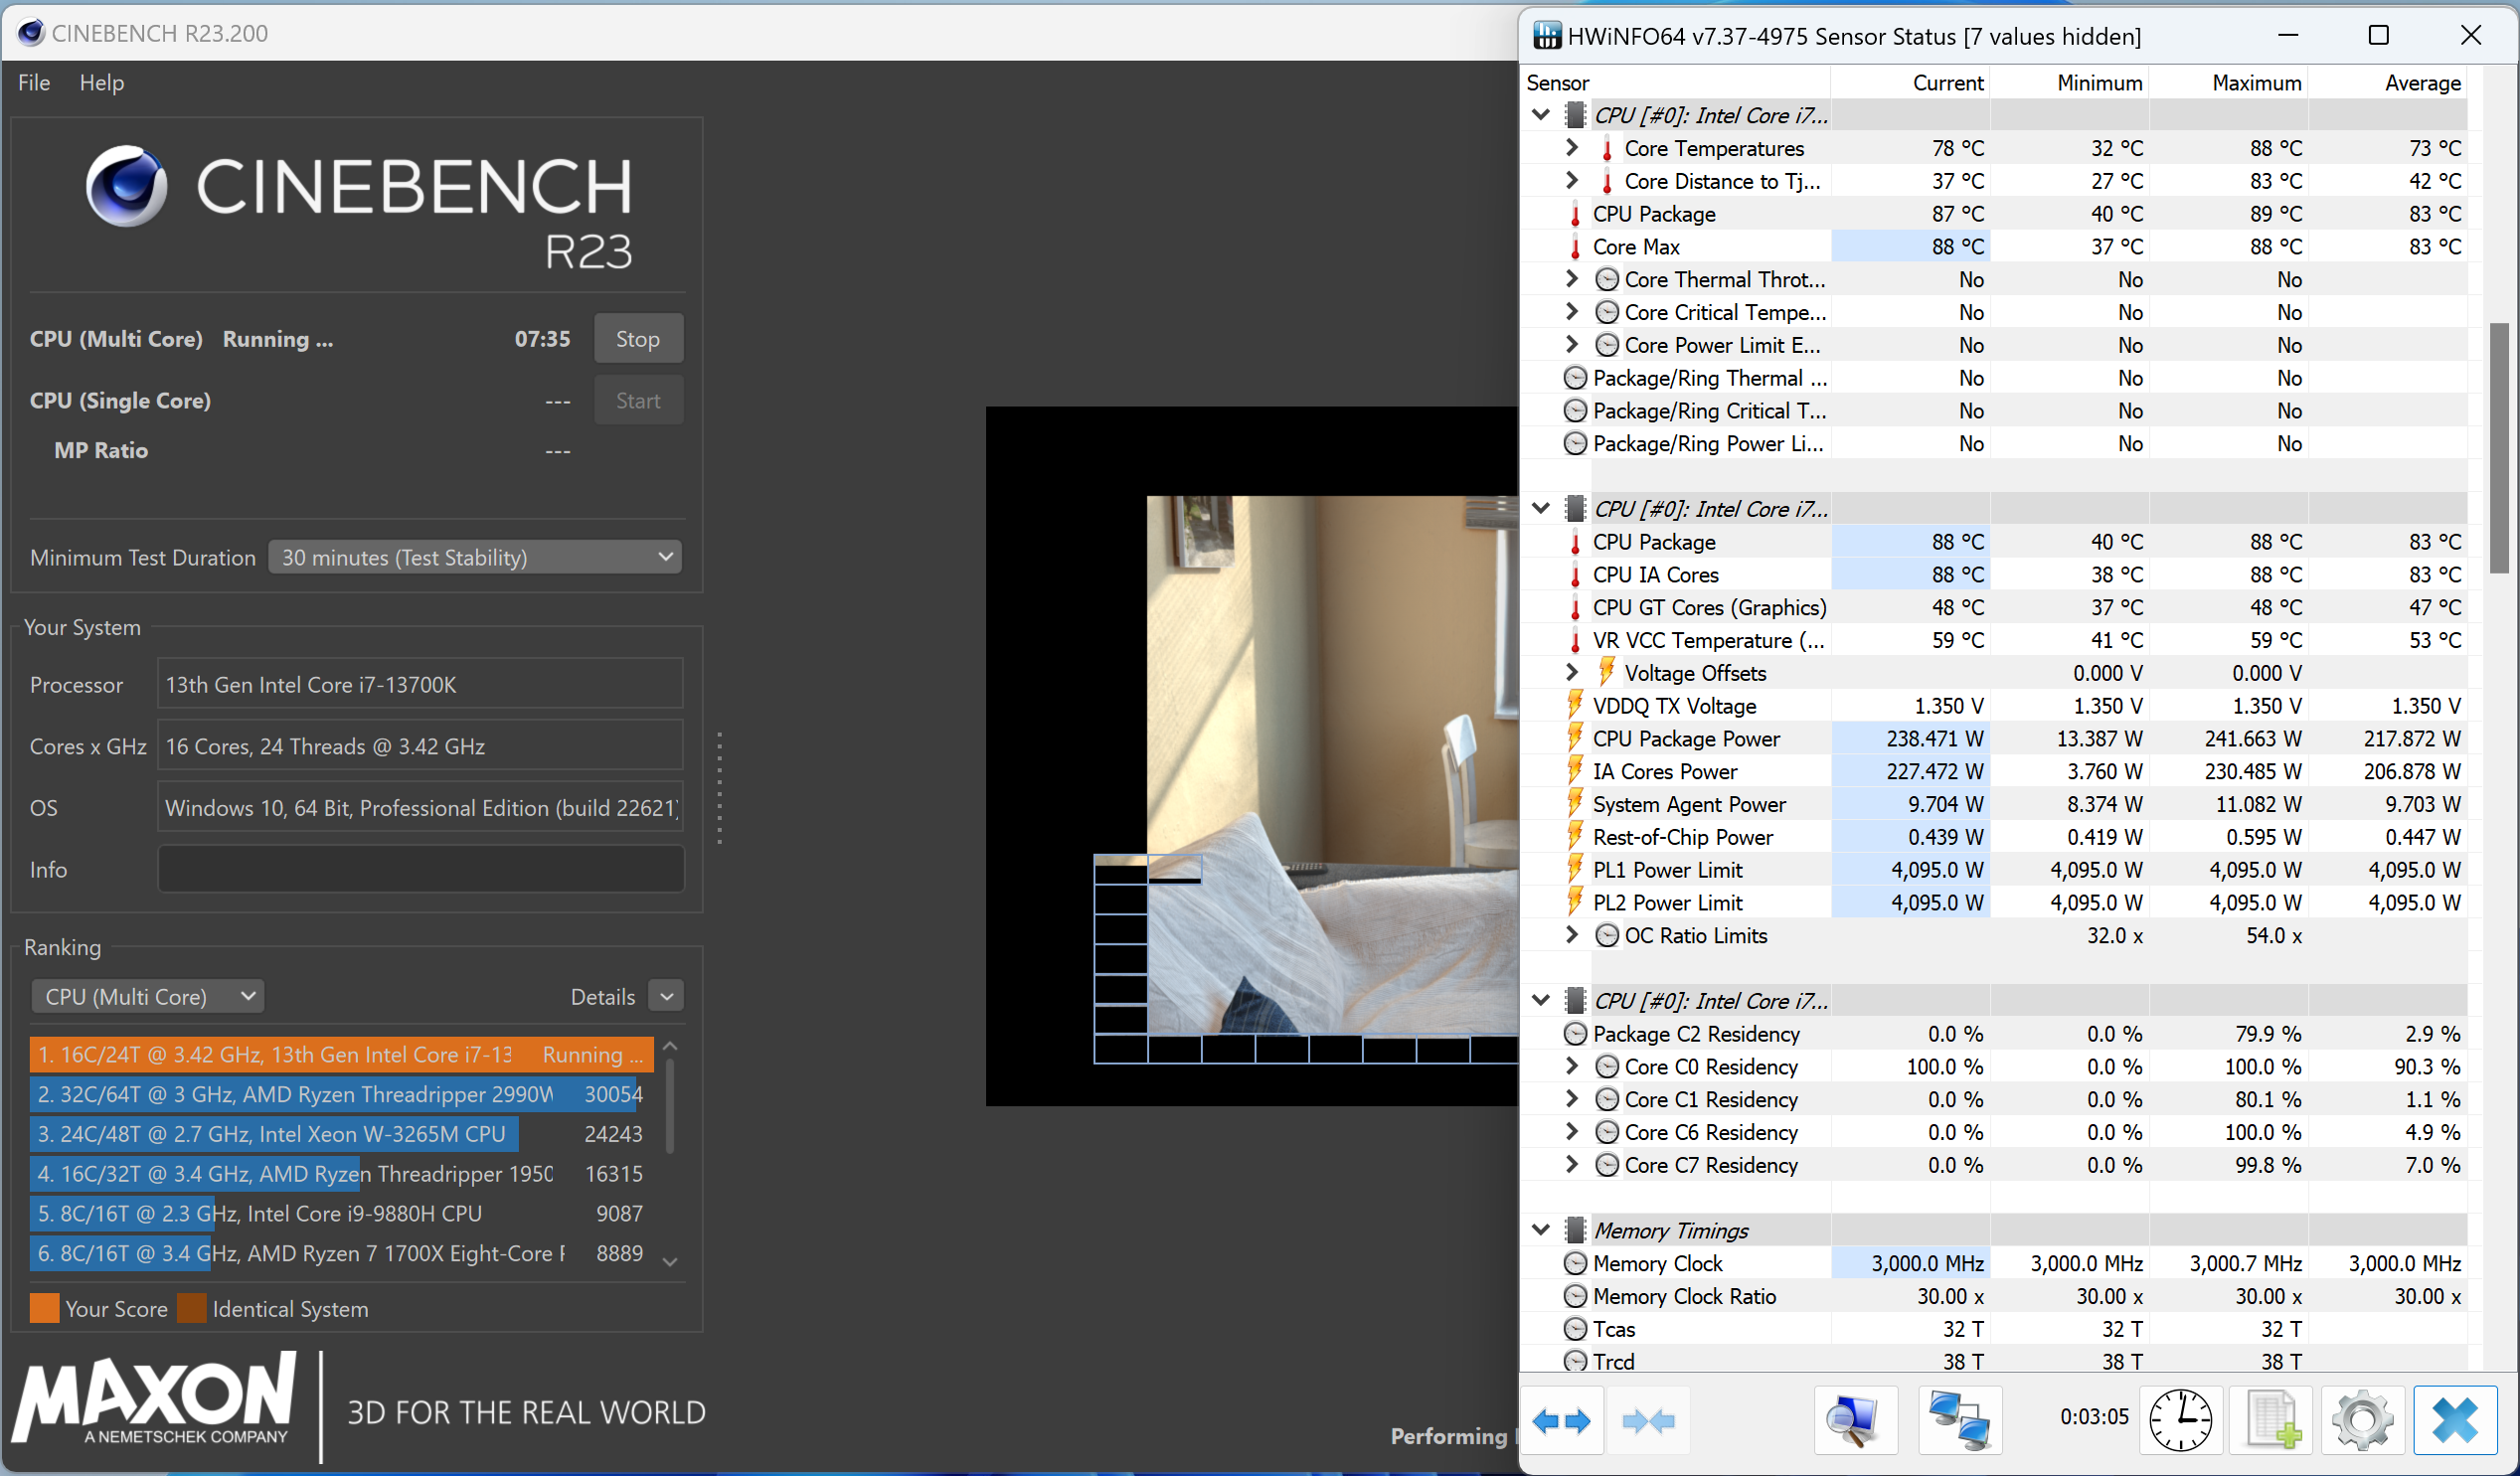The height and width of the screenshot is (1476, 2520).
Task: Click the round icon beside Memory Clock Ratio
Action: (x=1575, y=1296)
